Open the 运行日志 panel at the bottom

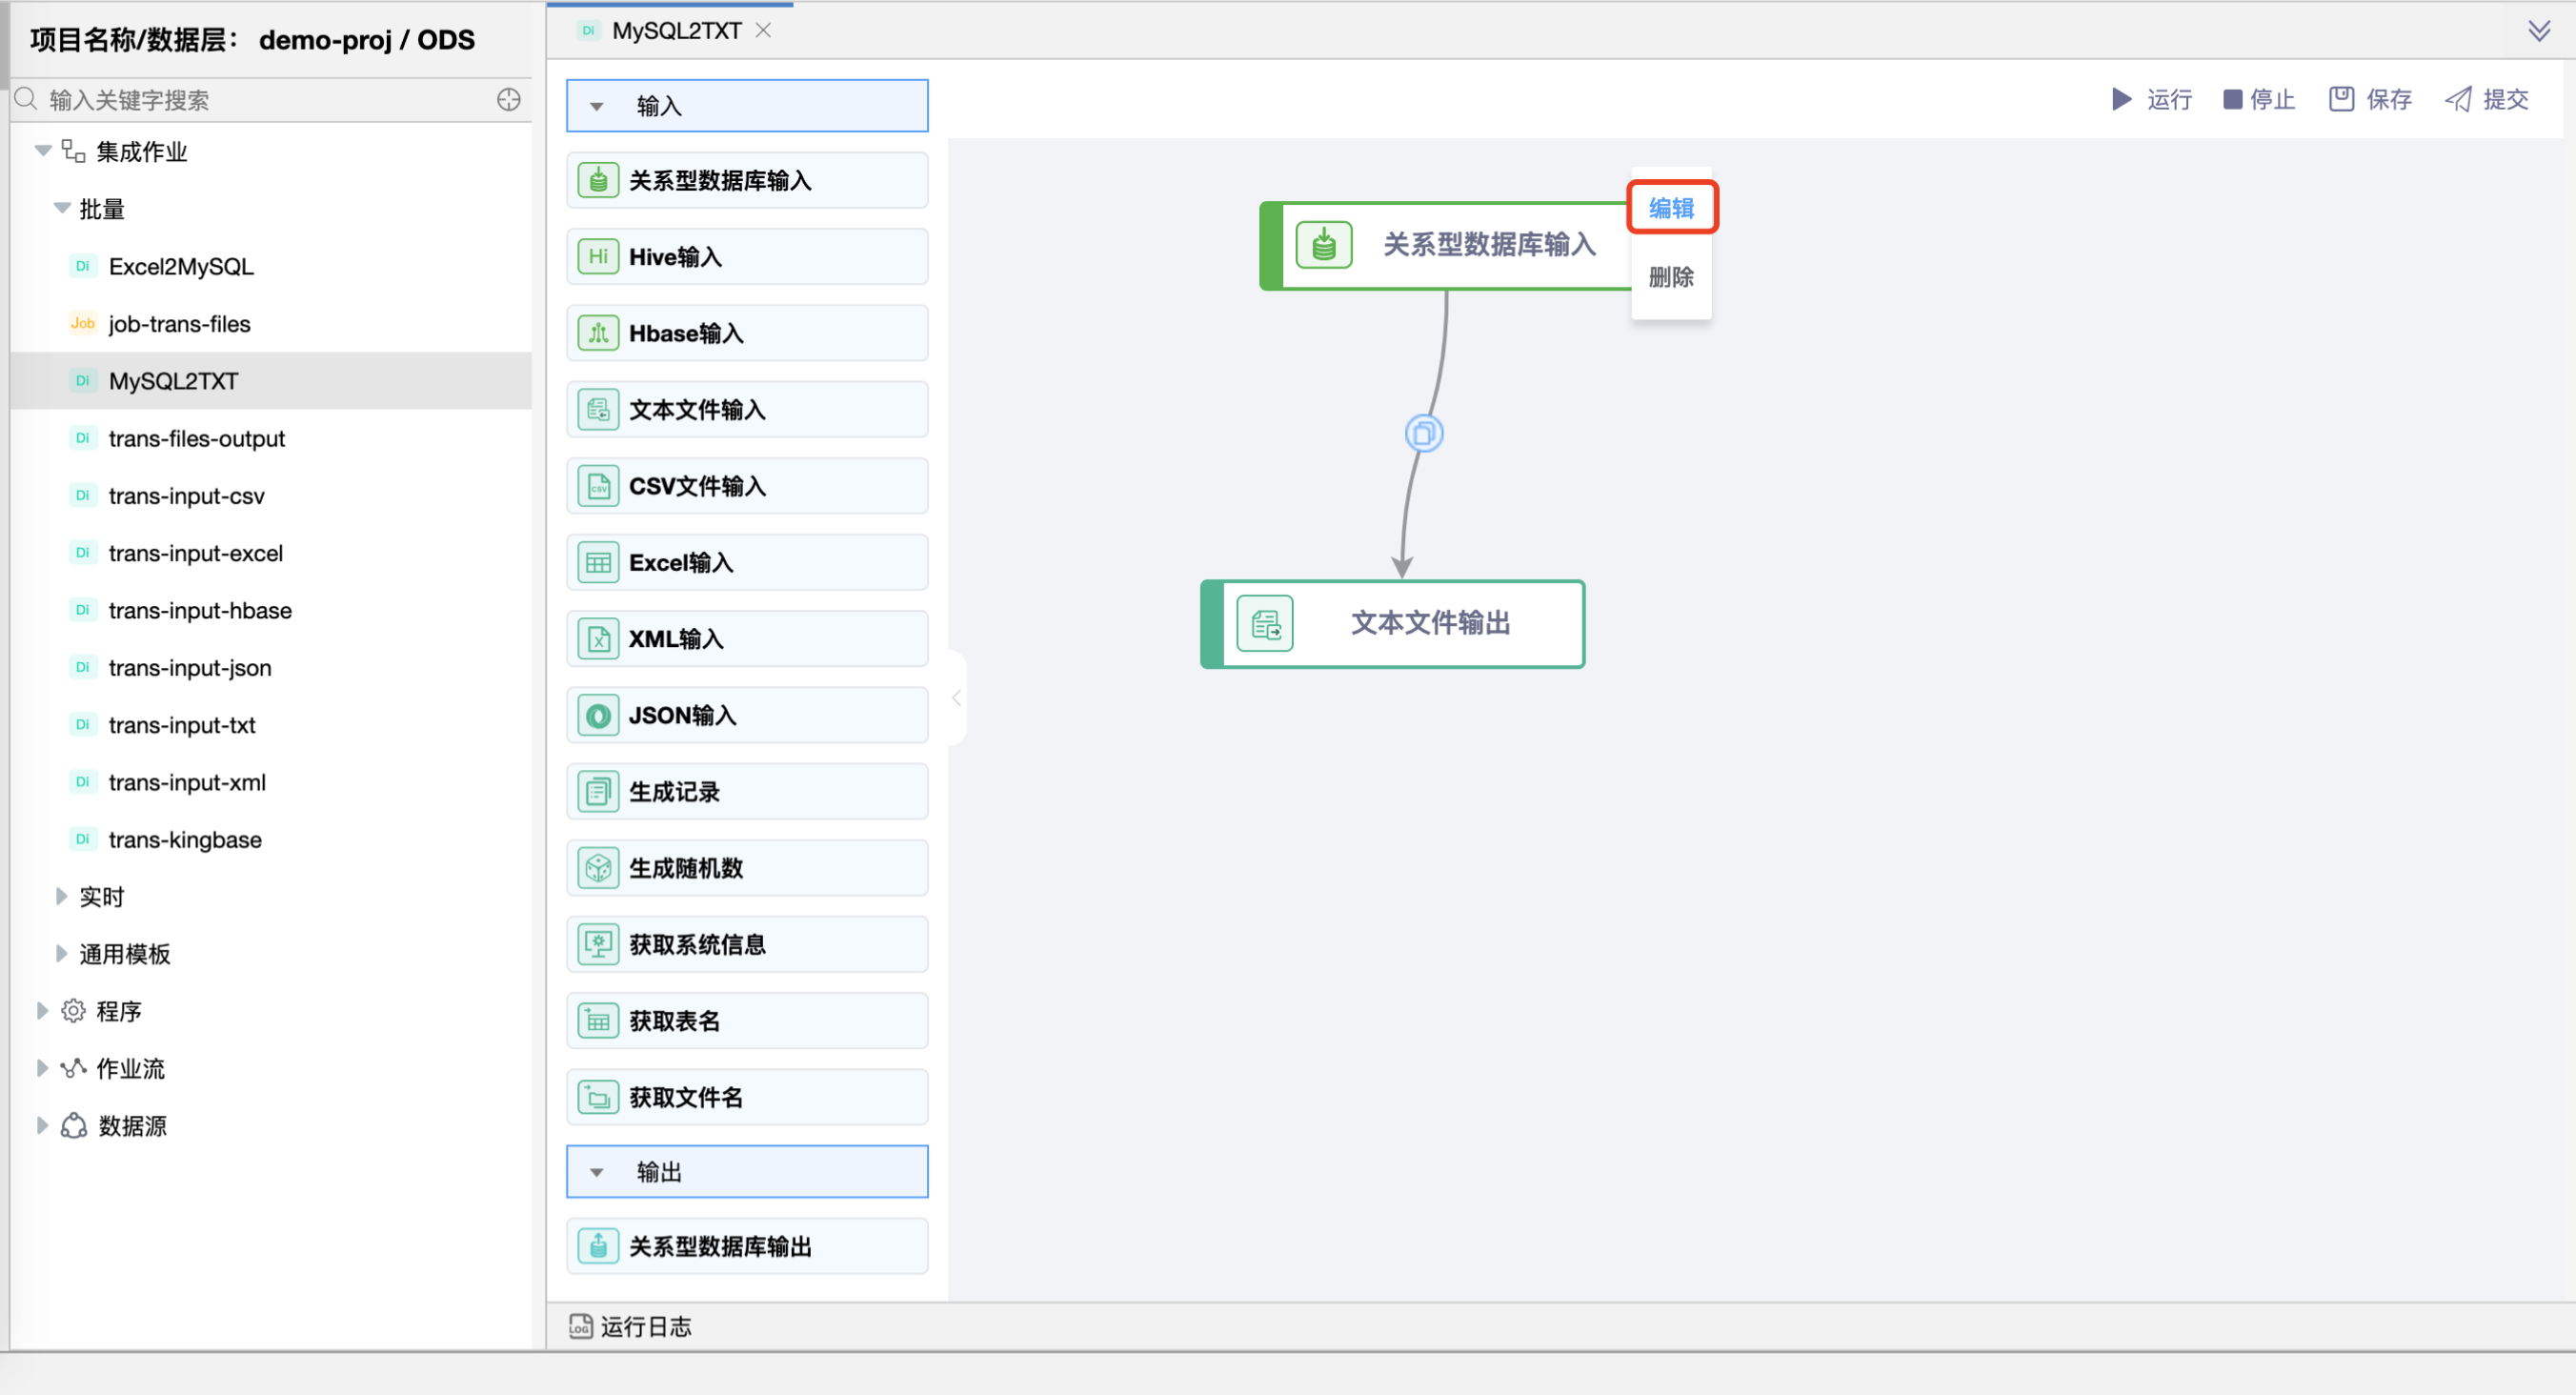tap(644, 1325)
